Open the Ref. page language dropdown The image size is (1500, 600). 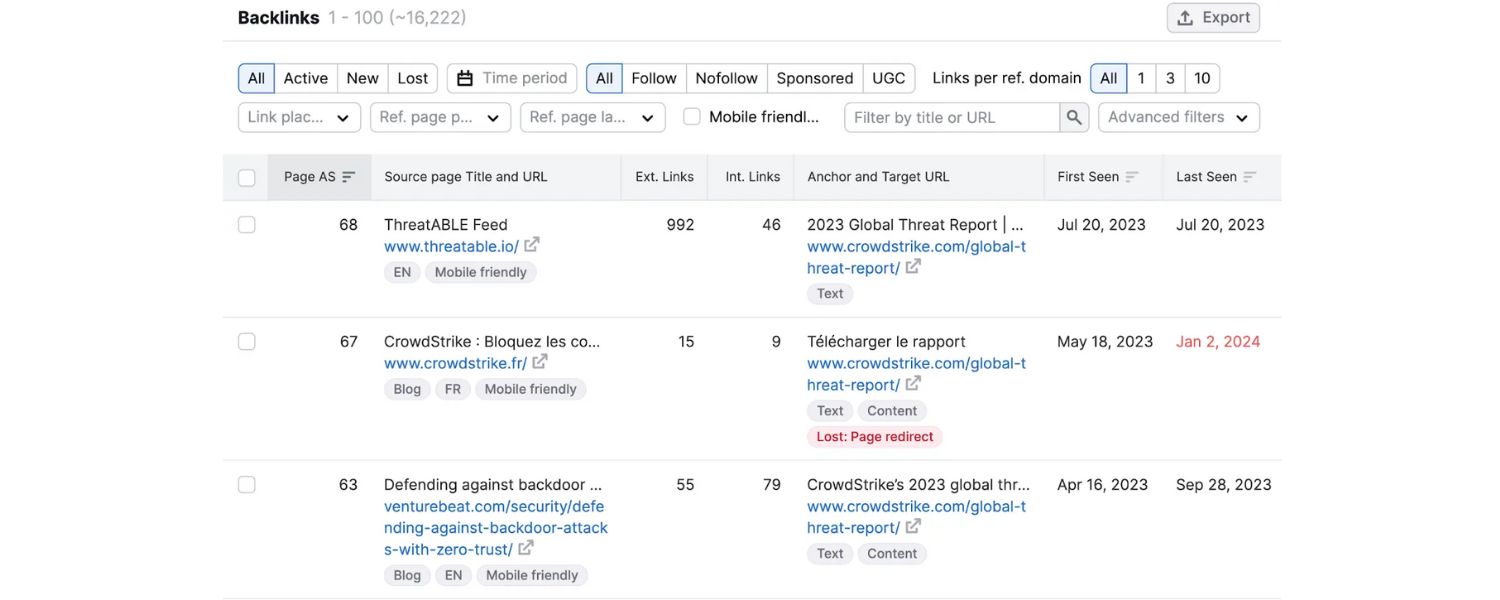(x=592, y=117)
